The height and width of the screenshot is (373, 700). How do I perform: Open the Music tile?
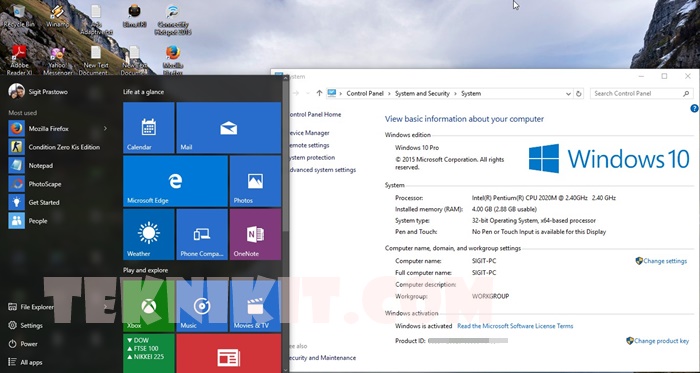[x=202, y=306]
